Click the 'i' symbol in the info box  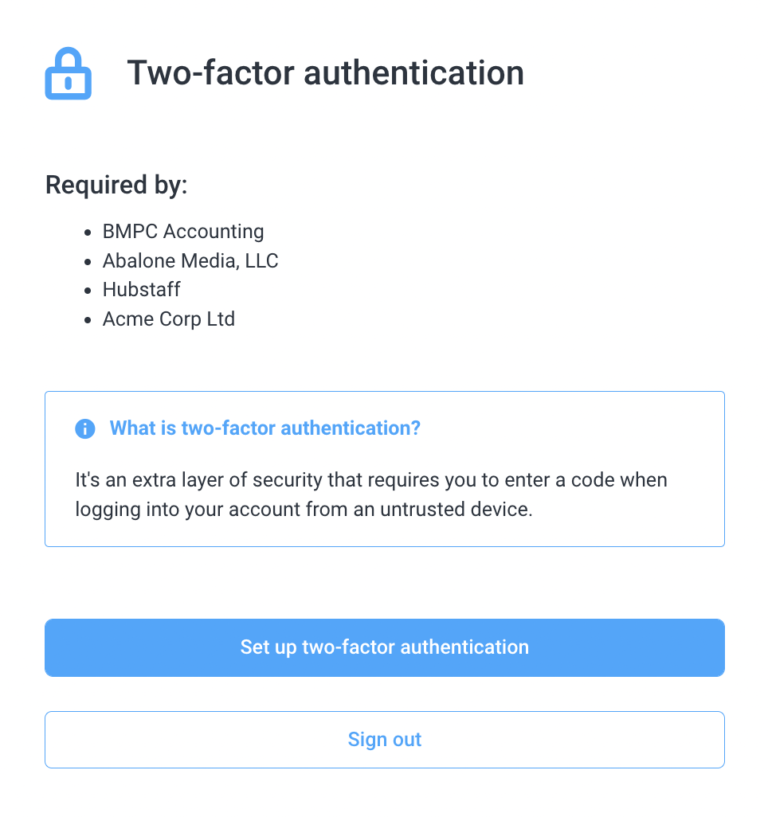[85, 428]
